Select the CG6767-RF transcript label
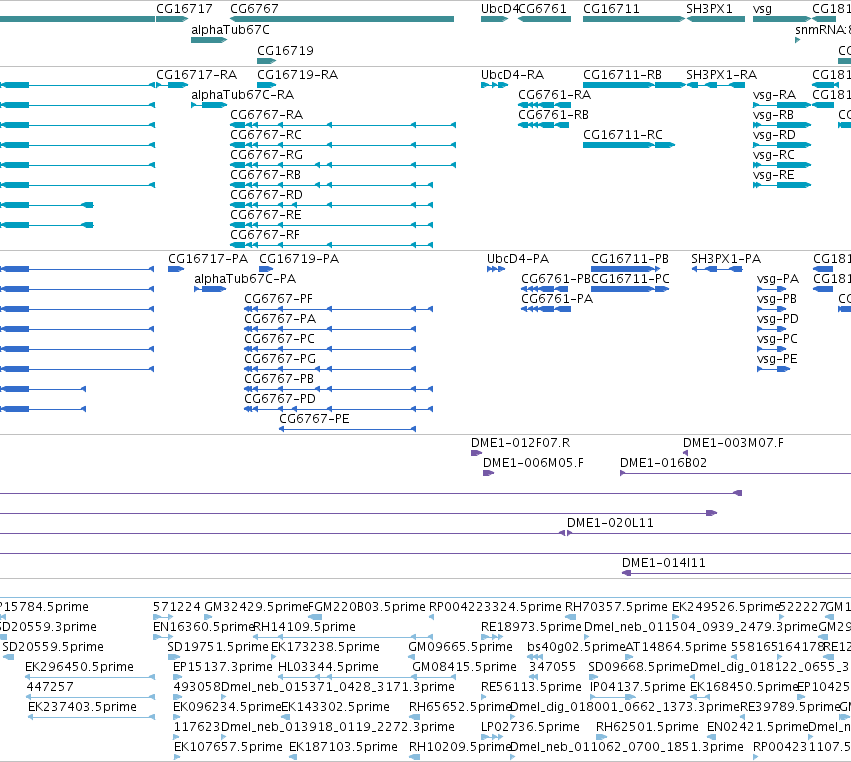This screenshot has height=762, width=851. click(265, 235)
